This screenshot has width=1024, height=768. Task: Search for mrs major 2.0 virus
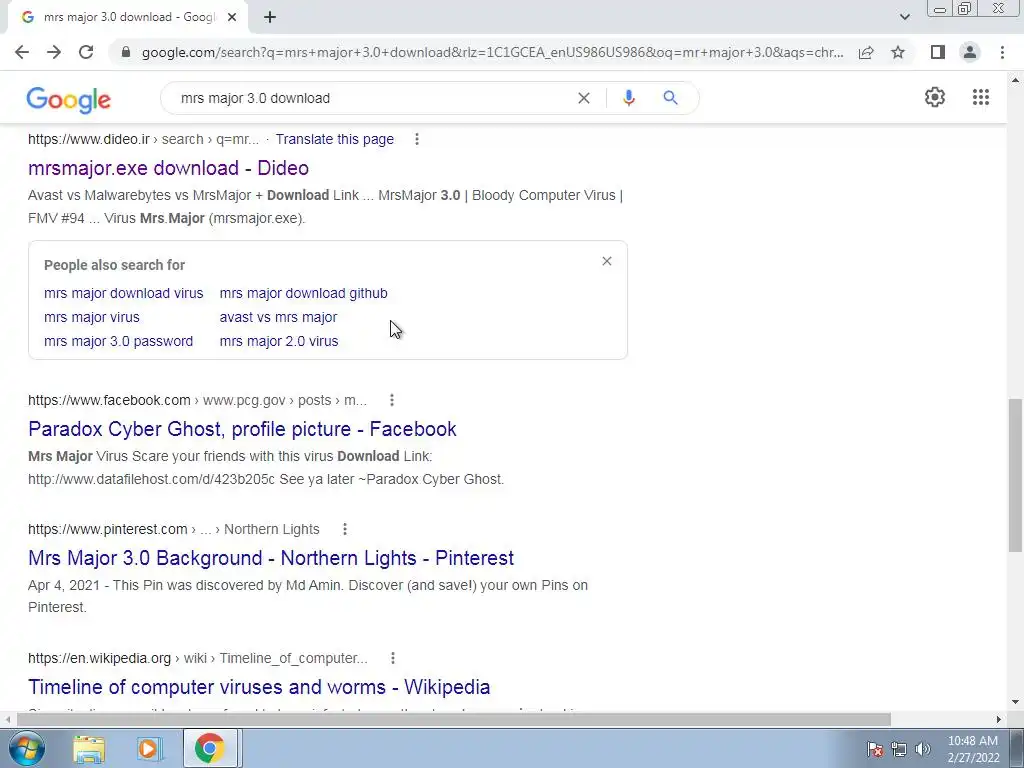click(279, 342)
